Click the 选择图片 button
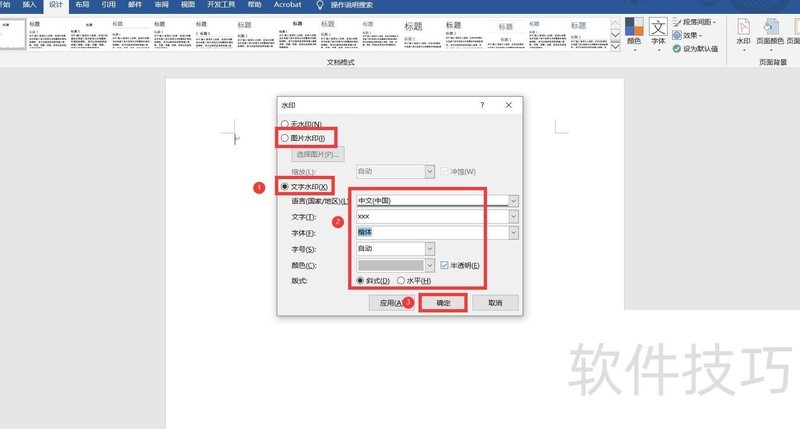 click(317, 154)
